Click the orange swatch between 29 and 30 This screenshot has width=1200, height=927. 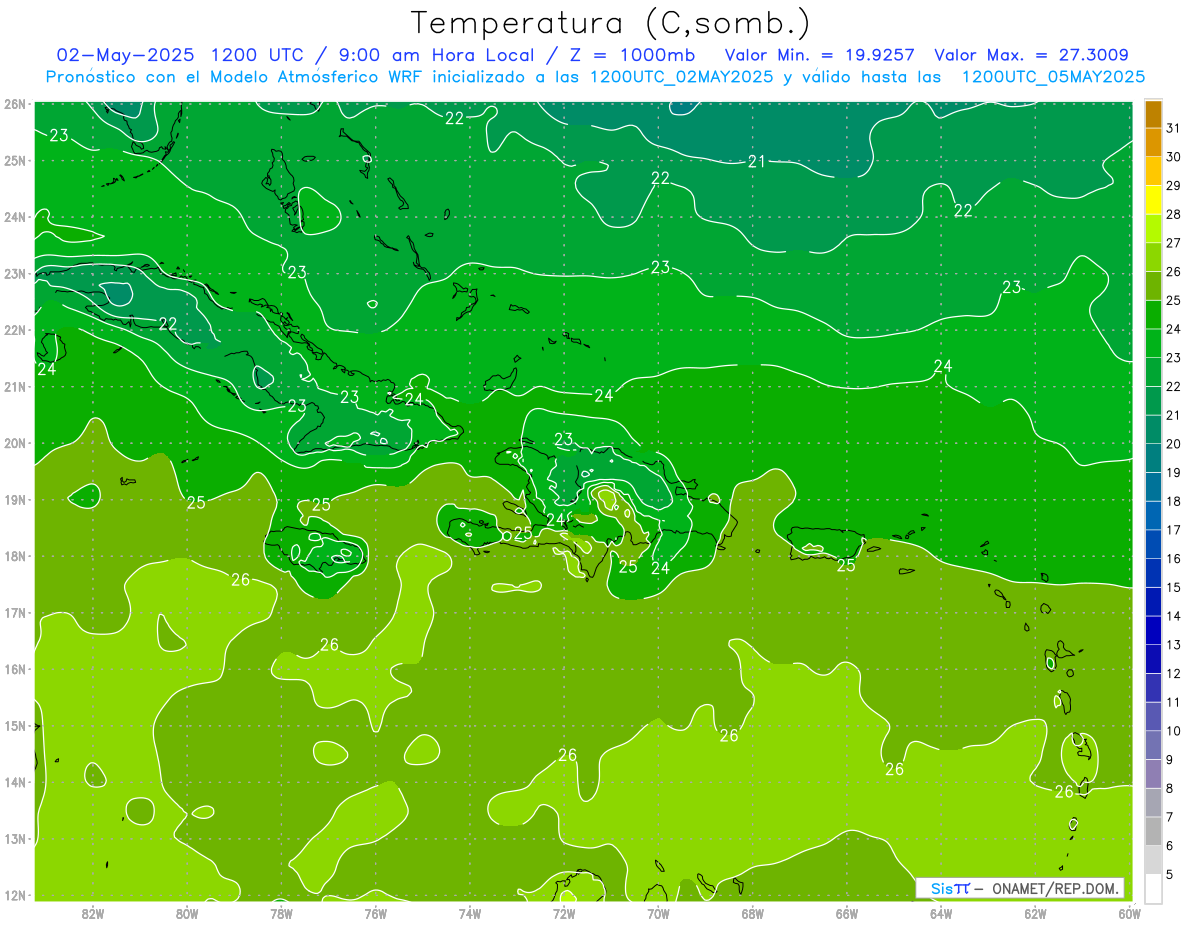click(1153, 171)
